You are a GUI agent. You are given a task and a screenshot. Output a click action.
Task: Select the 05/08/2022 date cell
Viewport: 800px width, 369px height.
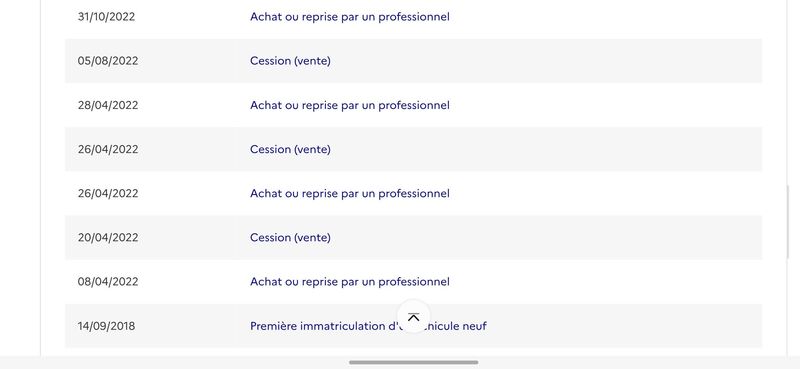[x=108, y=61]
